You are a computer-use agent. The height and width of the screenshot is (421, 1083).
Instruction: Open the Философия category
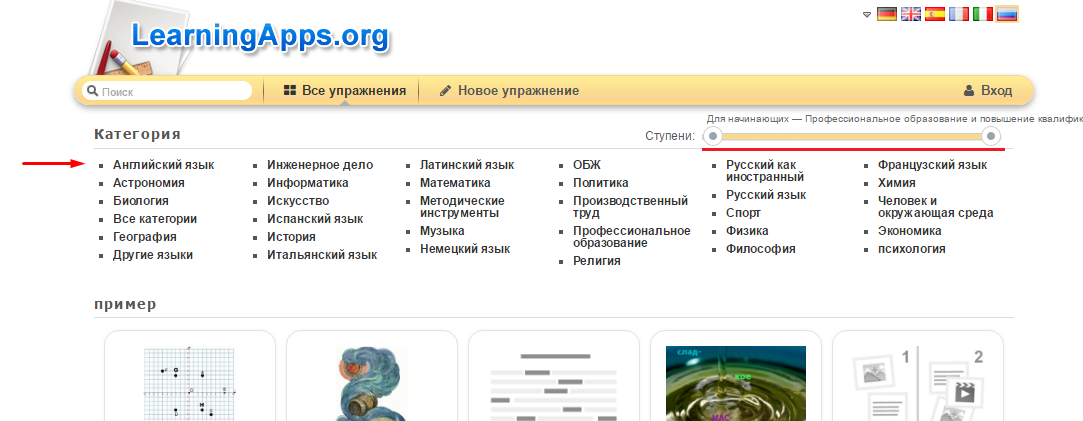click(760, 248)
